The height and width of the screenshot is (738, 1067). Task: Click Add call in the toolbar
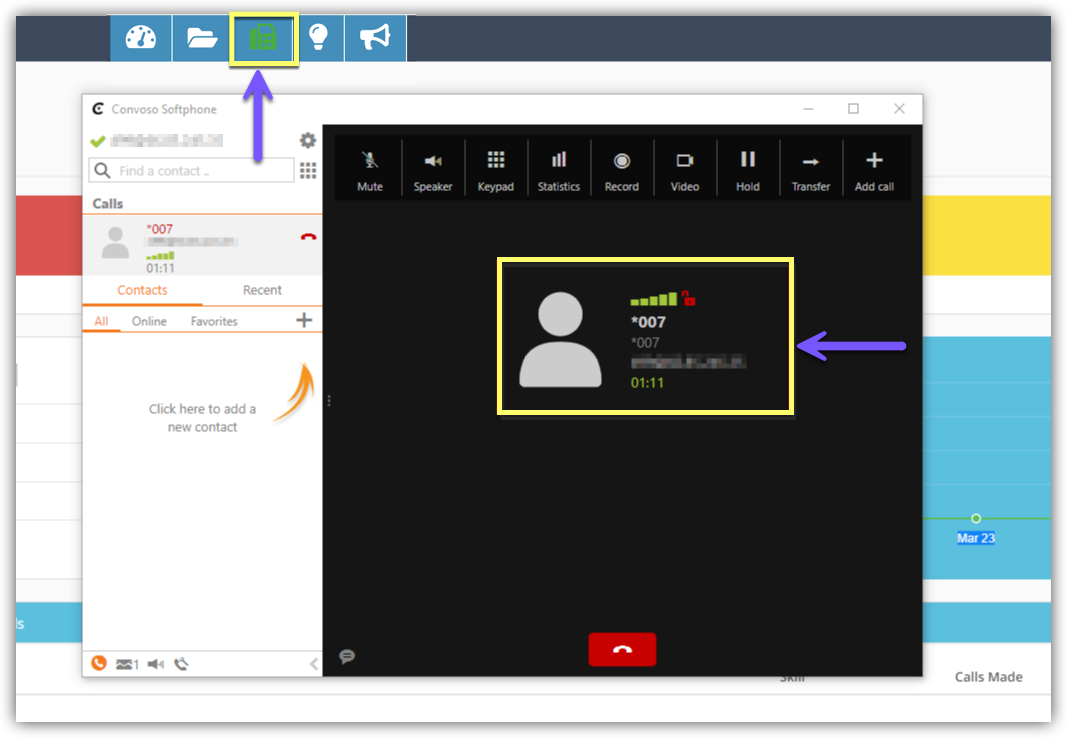(874, 169)
